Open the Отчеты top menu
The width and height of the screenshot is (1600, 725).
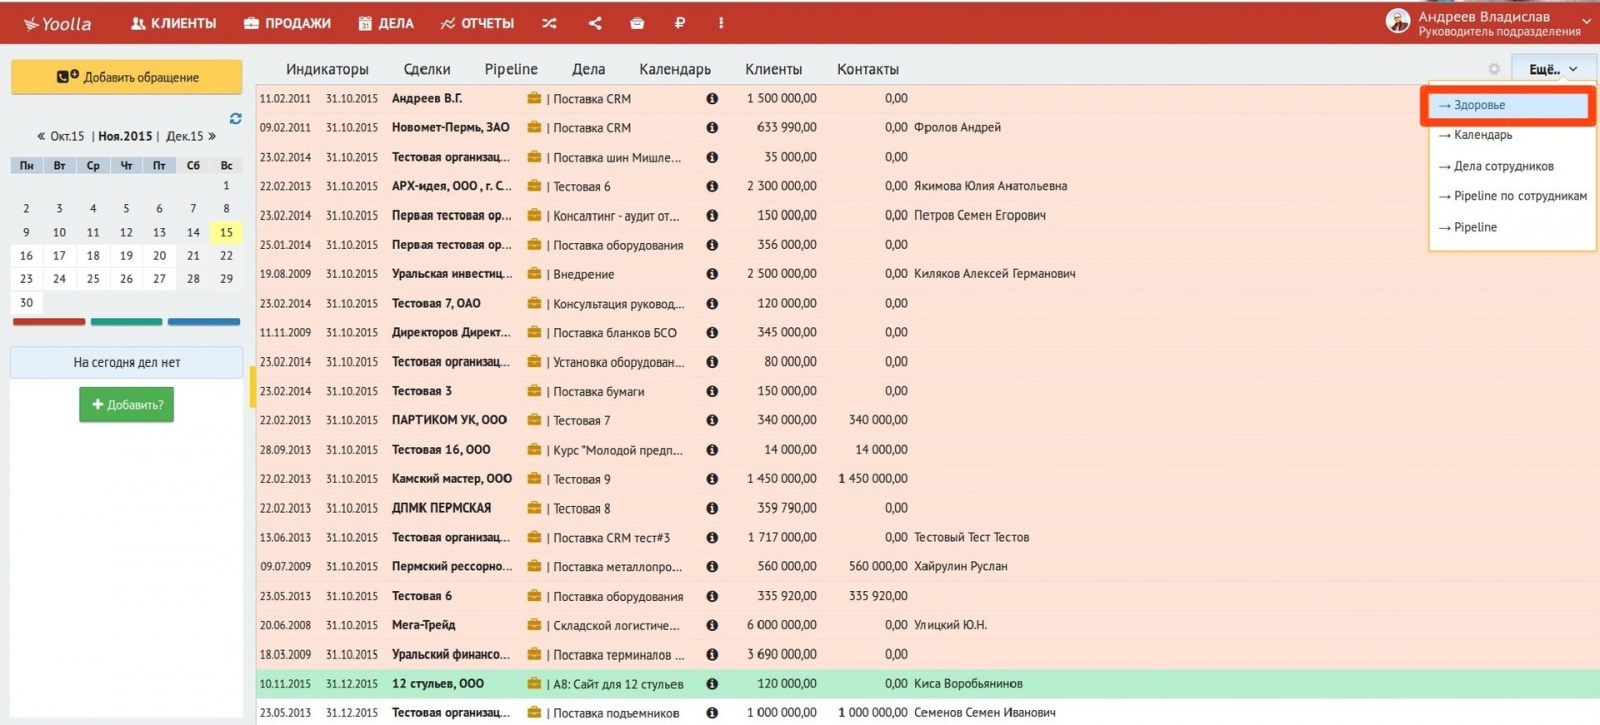[477, 23]
